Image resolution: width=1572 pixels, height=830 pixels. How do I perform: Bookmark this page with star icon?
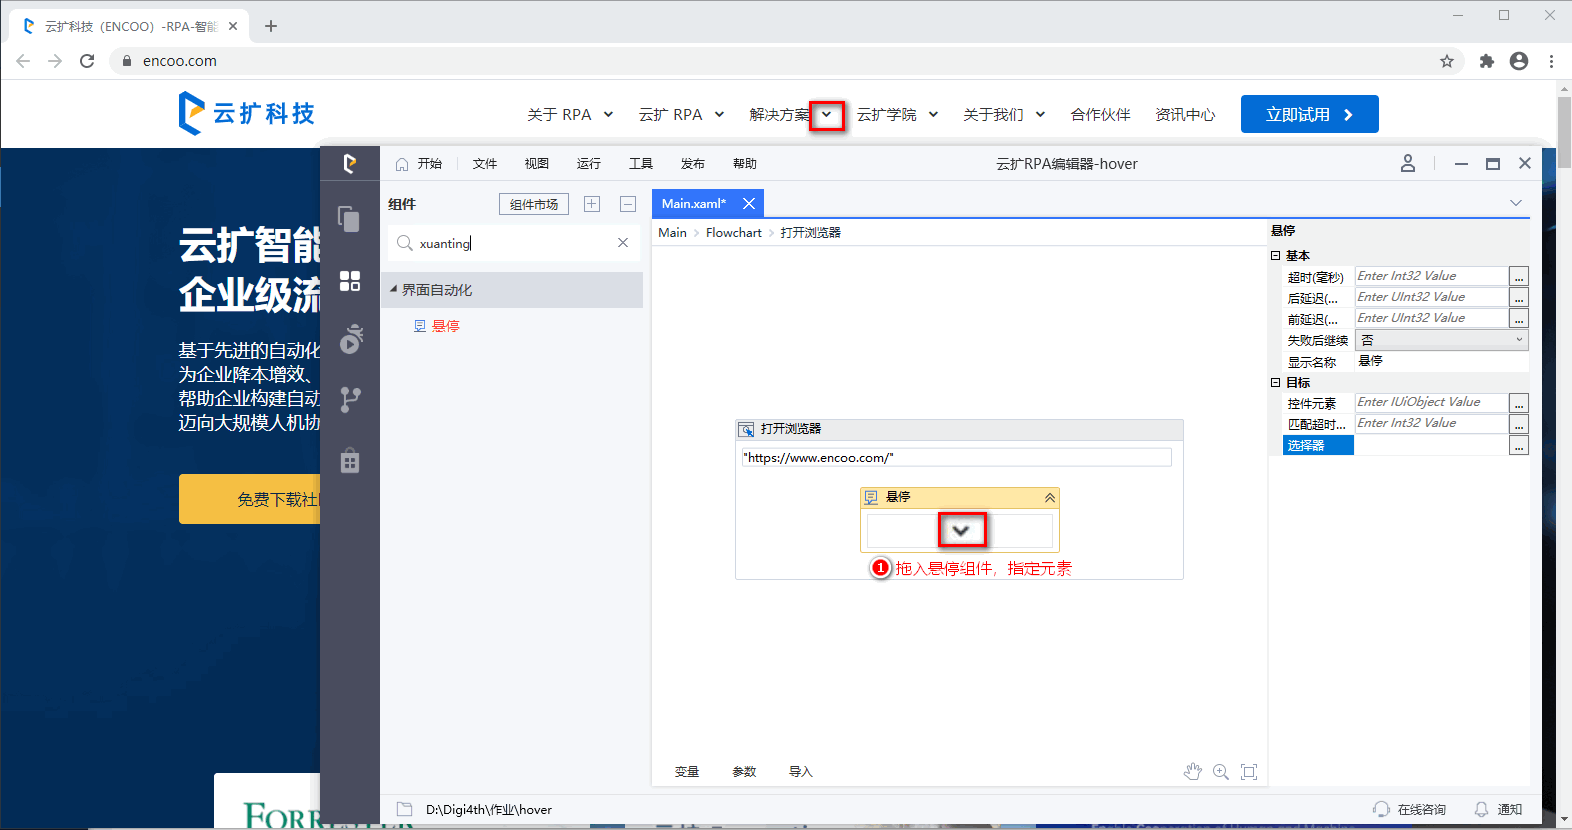1447,61
